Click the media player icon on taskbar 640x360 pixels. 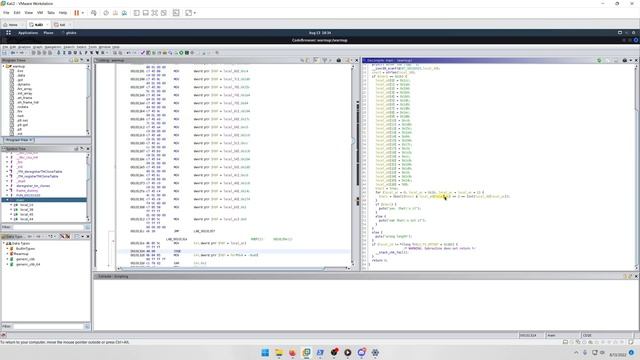click(x=348, y=352)
